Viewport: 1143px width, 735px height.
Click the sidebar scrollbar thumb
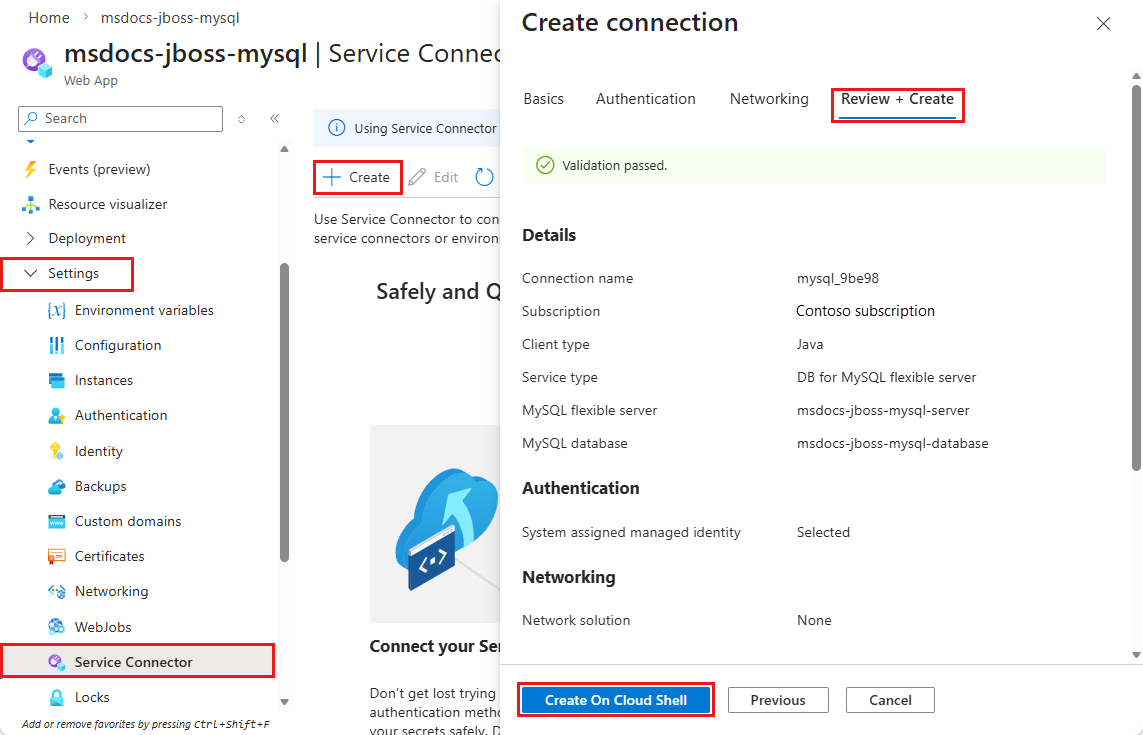pos(284,412)
